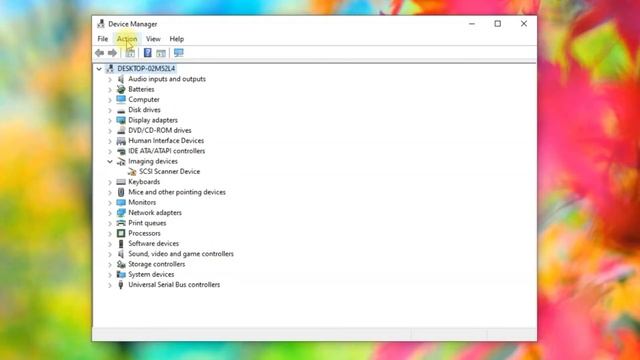Minimize the Device Manager window
This screenshot has height=360, width=640.
[x=472, y=24]
